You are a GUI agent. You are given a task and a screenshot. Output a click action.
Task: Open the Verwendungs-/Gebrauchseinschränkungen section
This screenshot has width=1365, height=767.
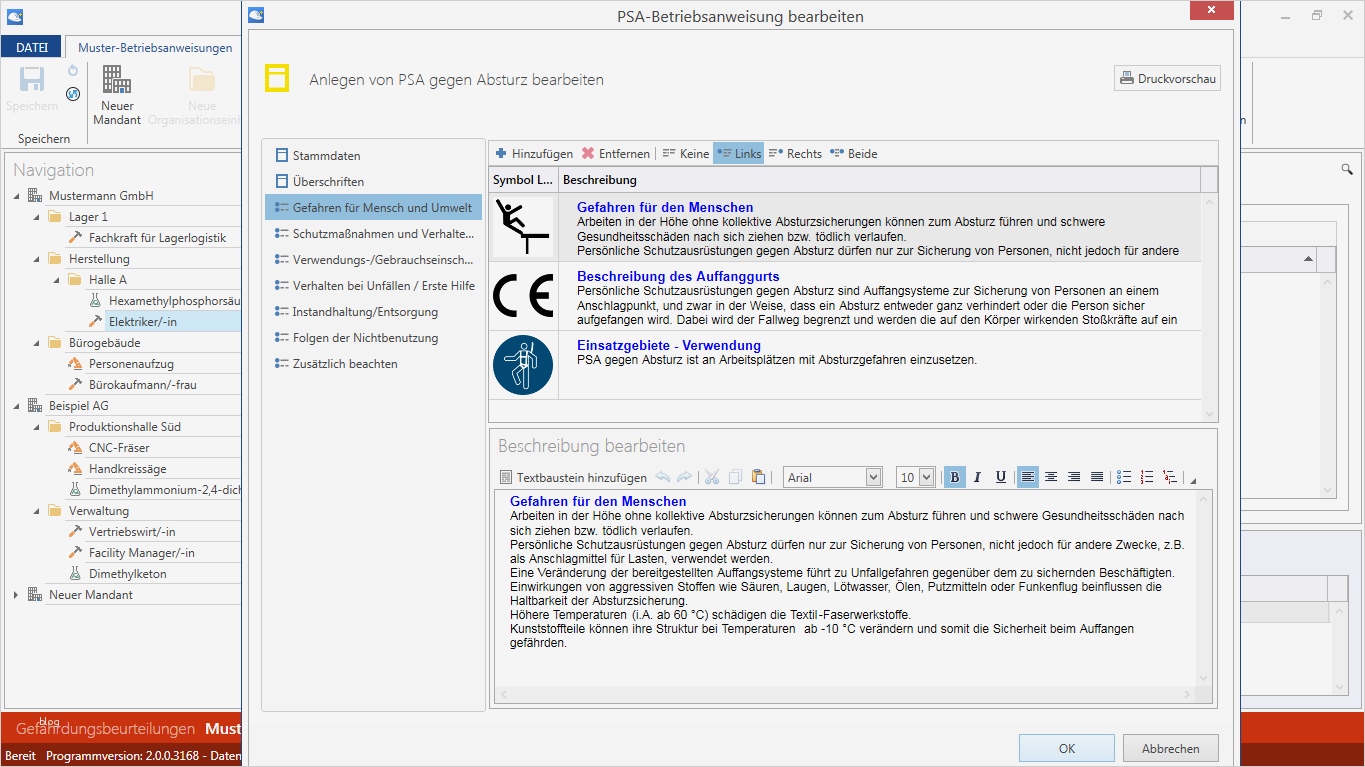(x=373, y=260)
